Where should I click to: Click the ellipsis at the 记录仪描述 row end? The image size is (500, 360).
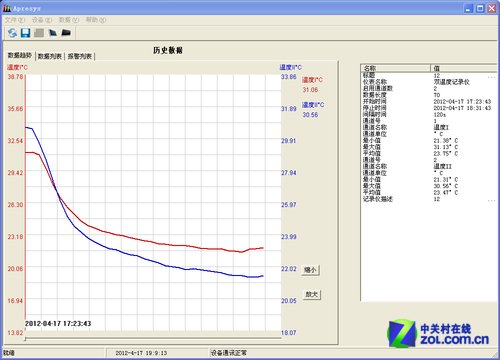[492, 201]
